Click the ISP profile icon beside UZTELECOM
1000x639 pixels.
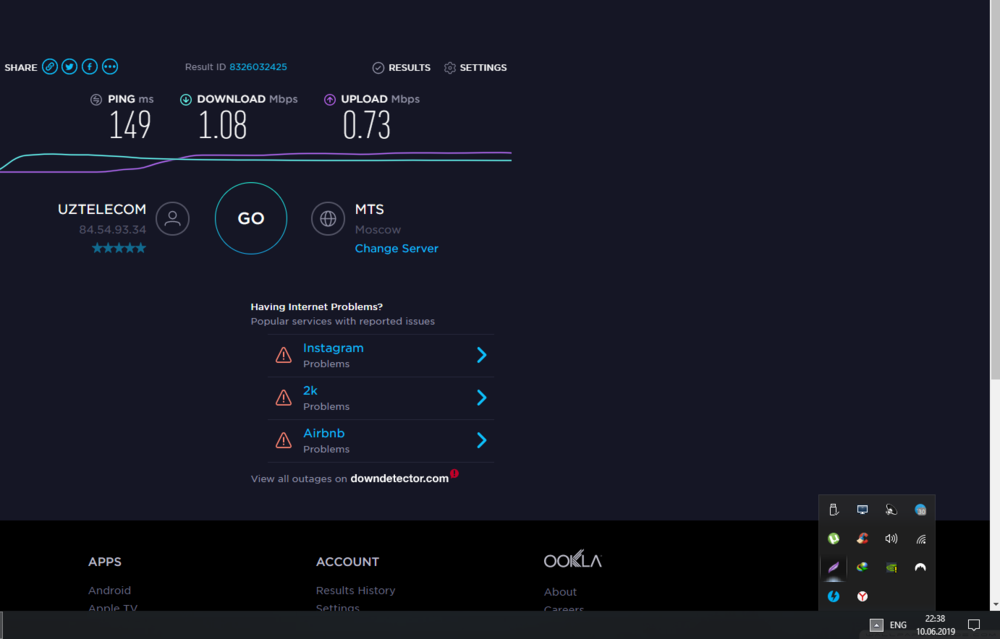172,218
